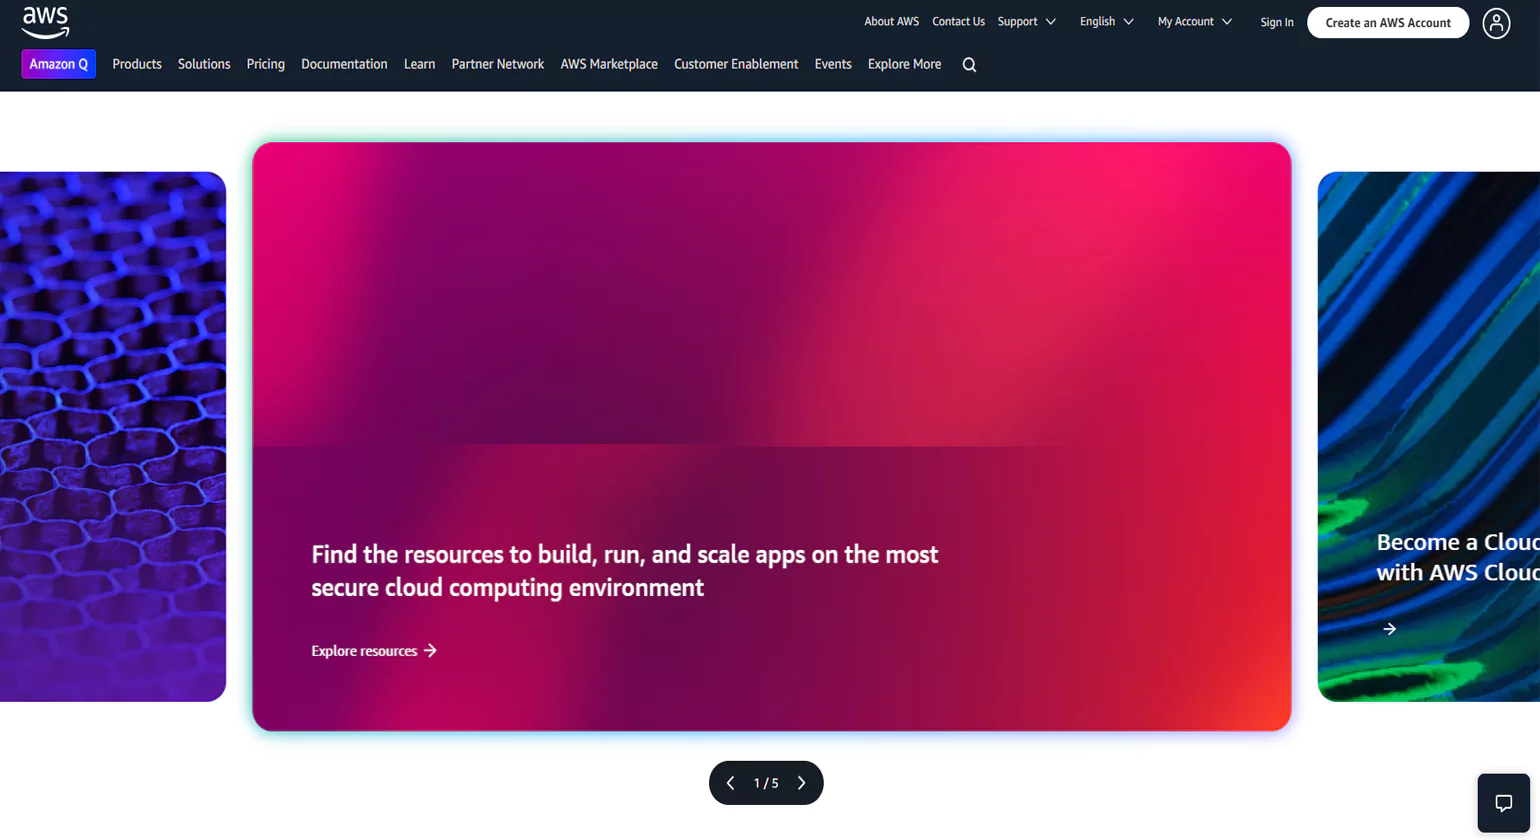
Task: Open the chat widget in the corner
Action: click(1503, 802)
